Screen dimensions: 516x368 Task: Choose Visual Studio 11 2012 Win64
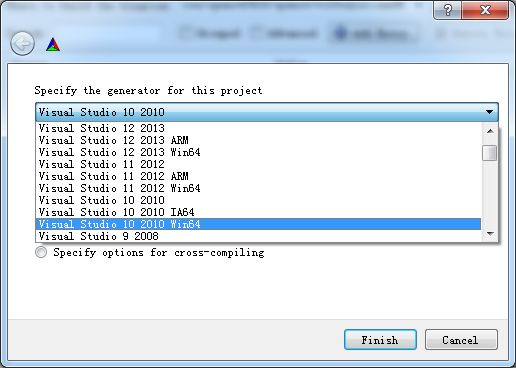pos(258,188)
